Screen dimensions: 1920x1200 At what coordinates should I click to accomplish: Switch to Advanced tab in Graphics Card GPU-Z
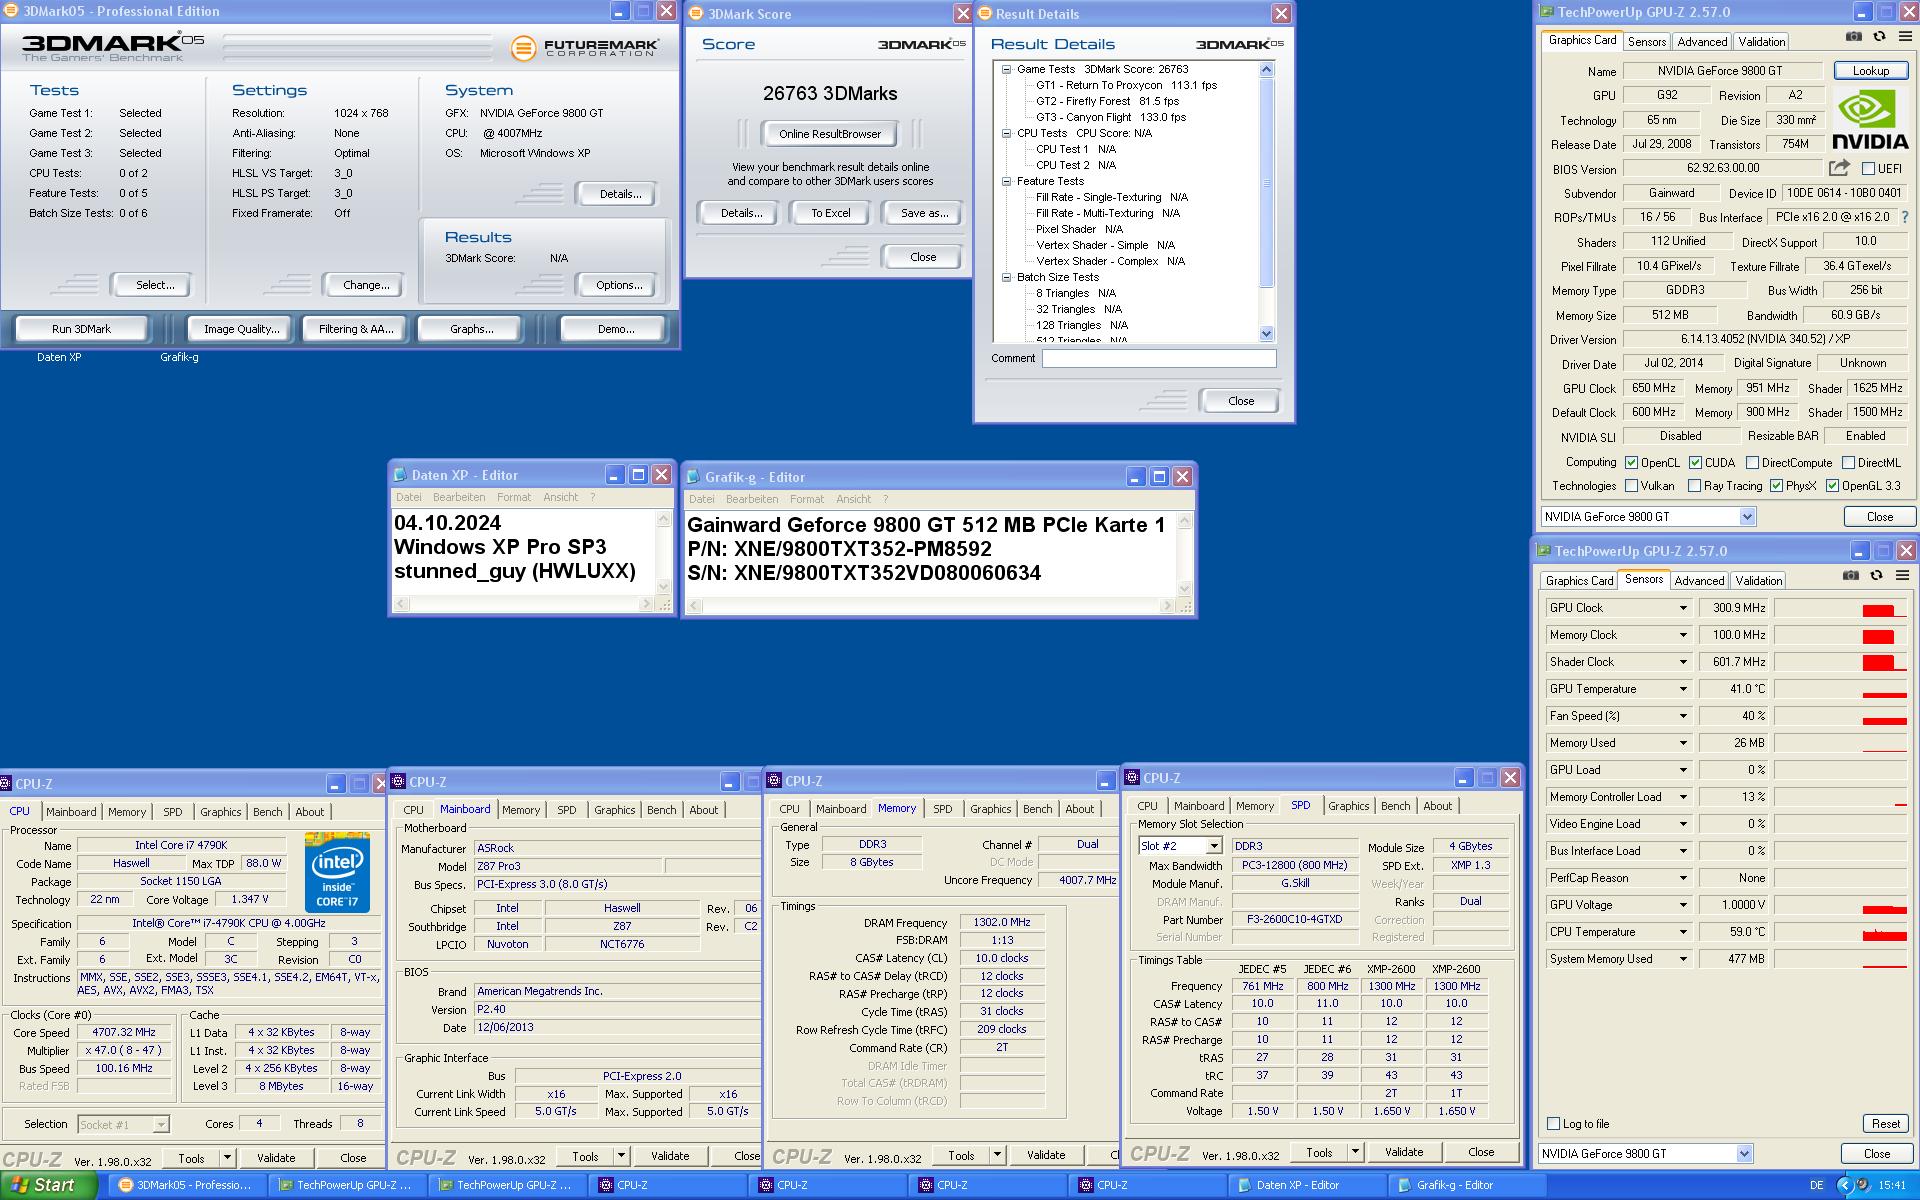1702,42
